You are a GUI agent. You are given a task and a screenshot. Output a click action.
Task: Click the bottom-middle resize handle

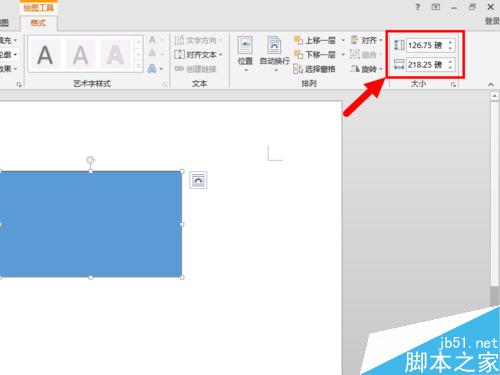(x=91, y=277)
